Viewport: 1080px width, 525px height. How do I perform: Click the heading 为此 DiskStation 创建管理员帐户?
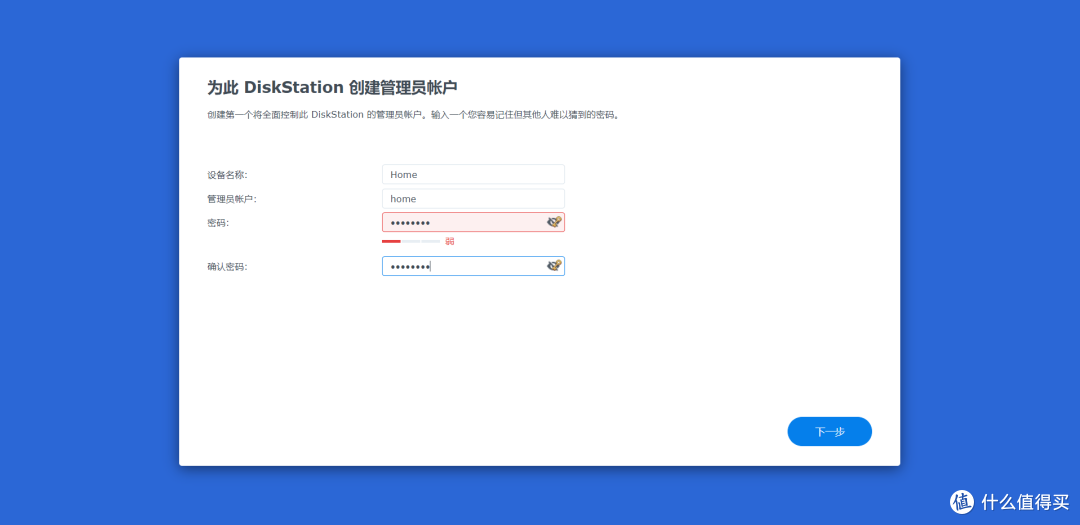333,88
